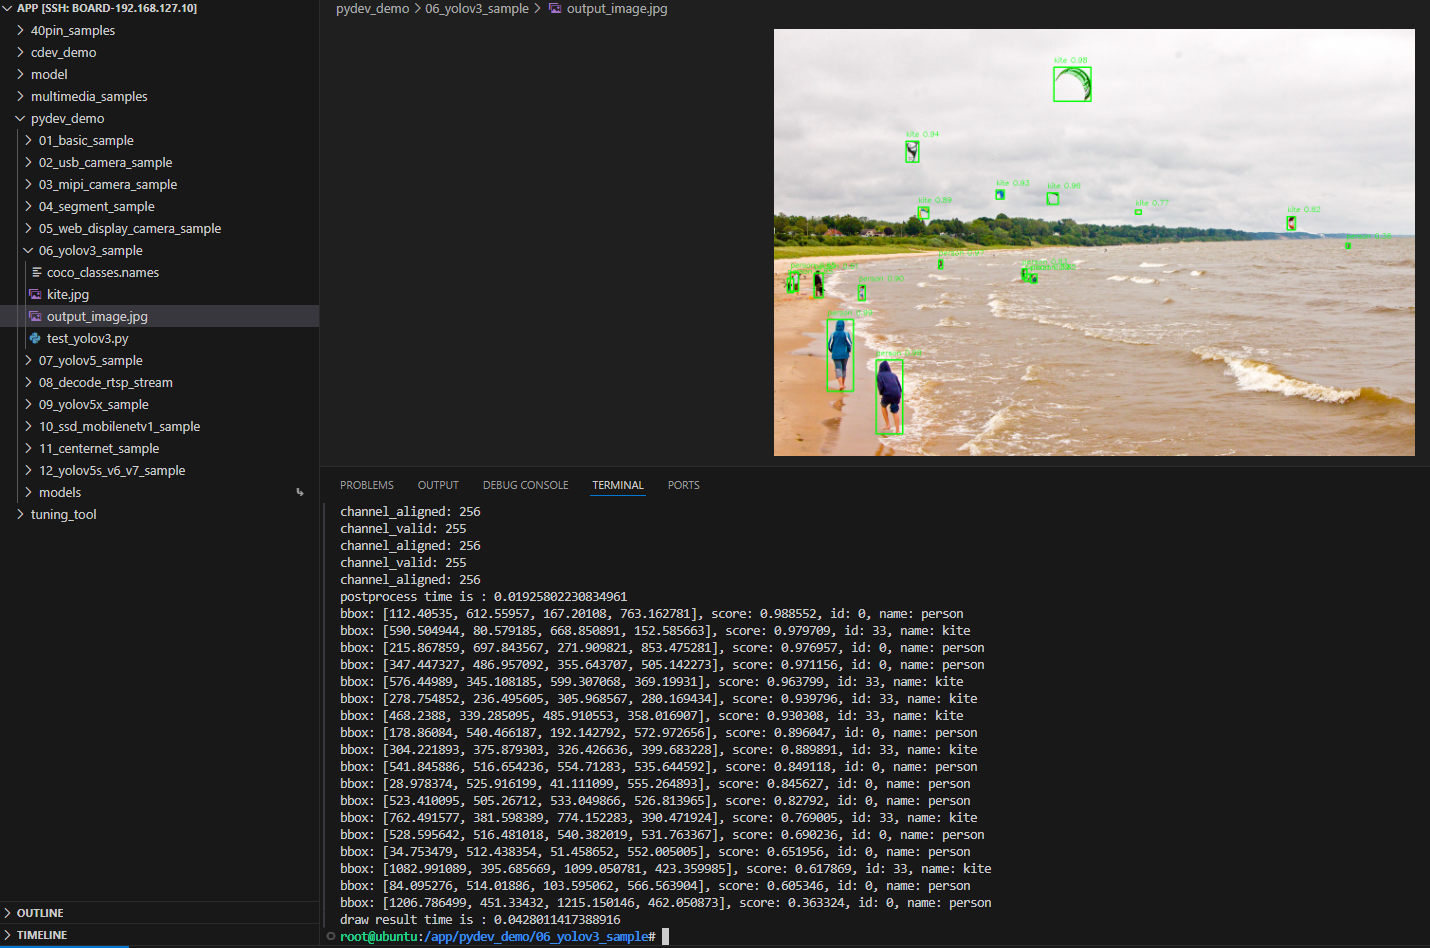1430x948 pixels.
Task: Select kite.jpg in the file explorer
Action: pyautogui.click(x=70, y=294)
